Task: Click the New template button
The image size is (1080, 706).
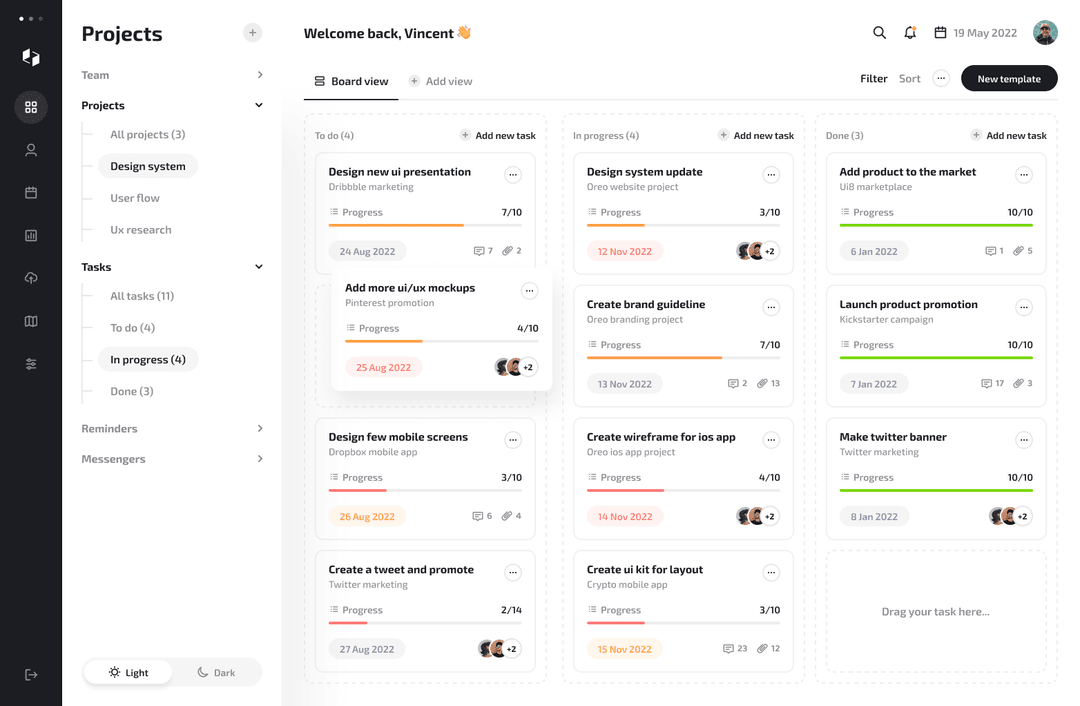Action: (1009, 78)
